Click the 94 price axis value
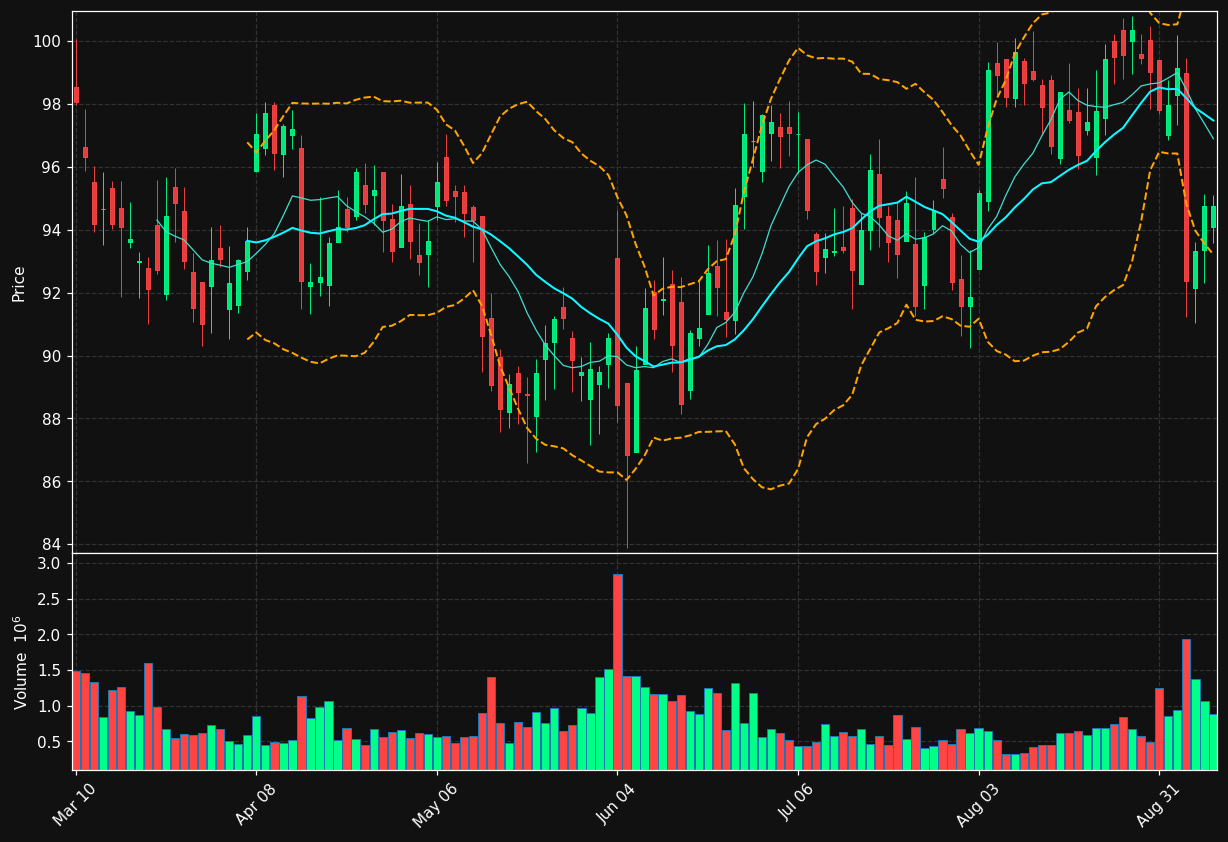The image size is (1228, 842). (x=53, y=231)
